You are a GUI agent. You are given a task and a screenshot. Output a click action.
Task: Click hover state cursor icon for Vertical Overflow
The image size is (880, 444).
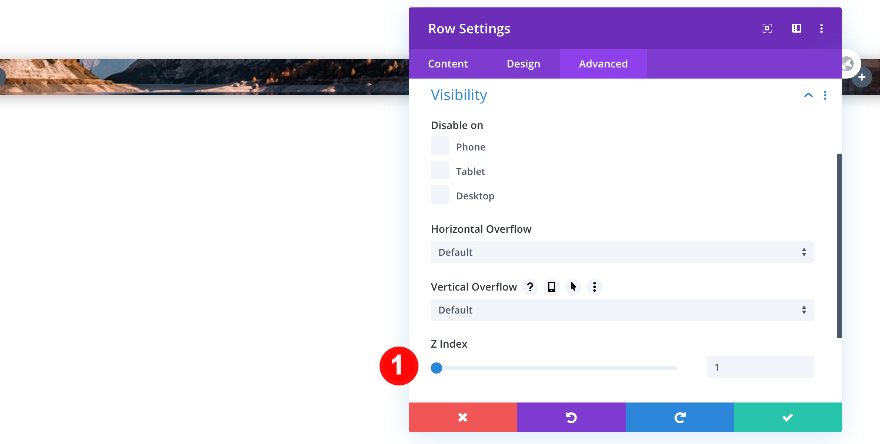click(573, 287)
